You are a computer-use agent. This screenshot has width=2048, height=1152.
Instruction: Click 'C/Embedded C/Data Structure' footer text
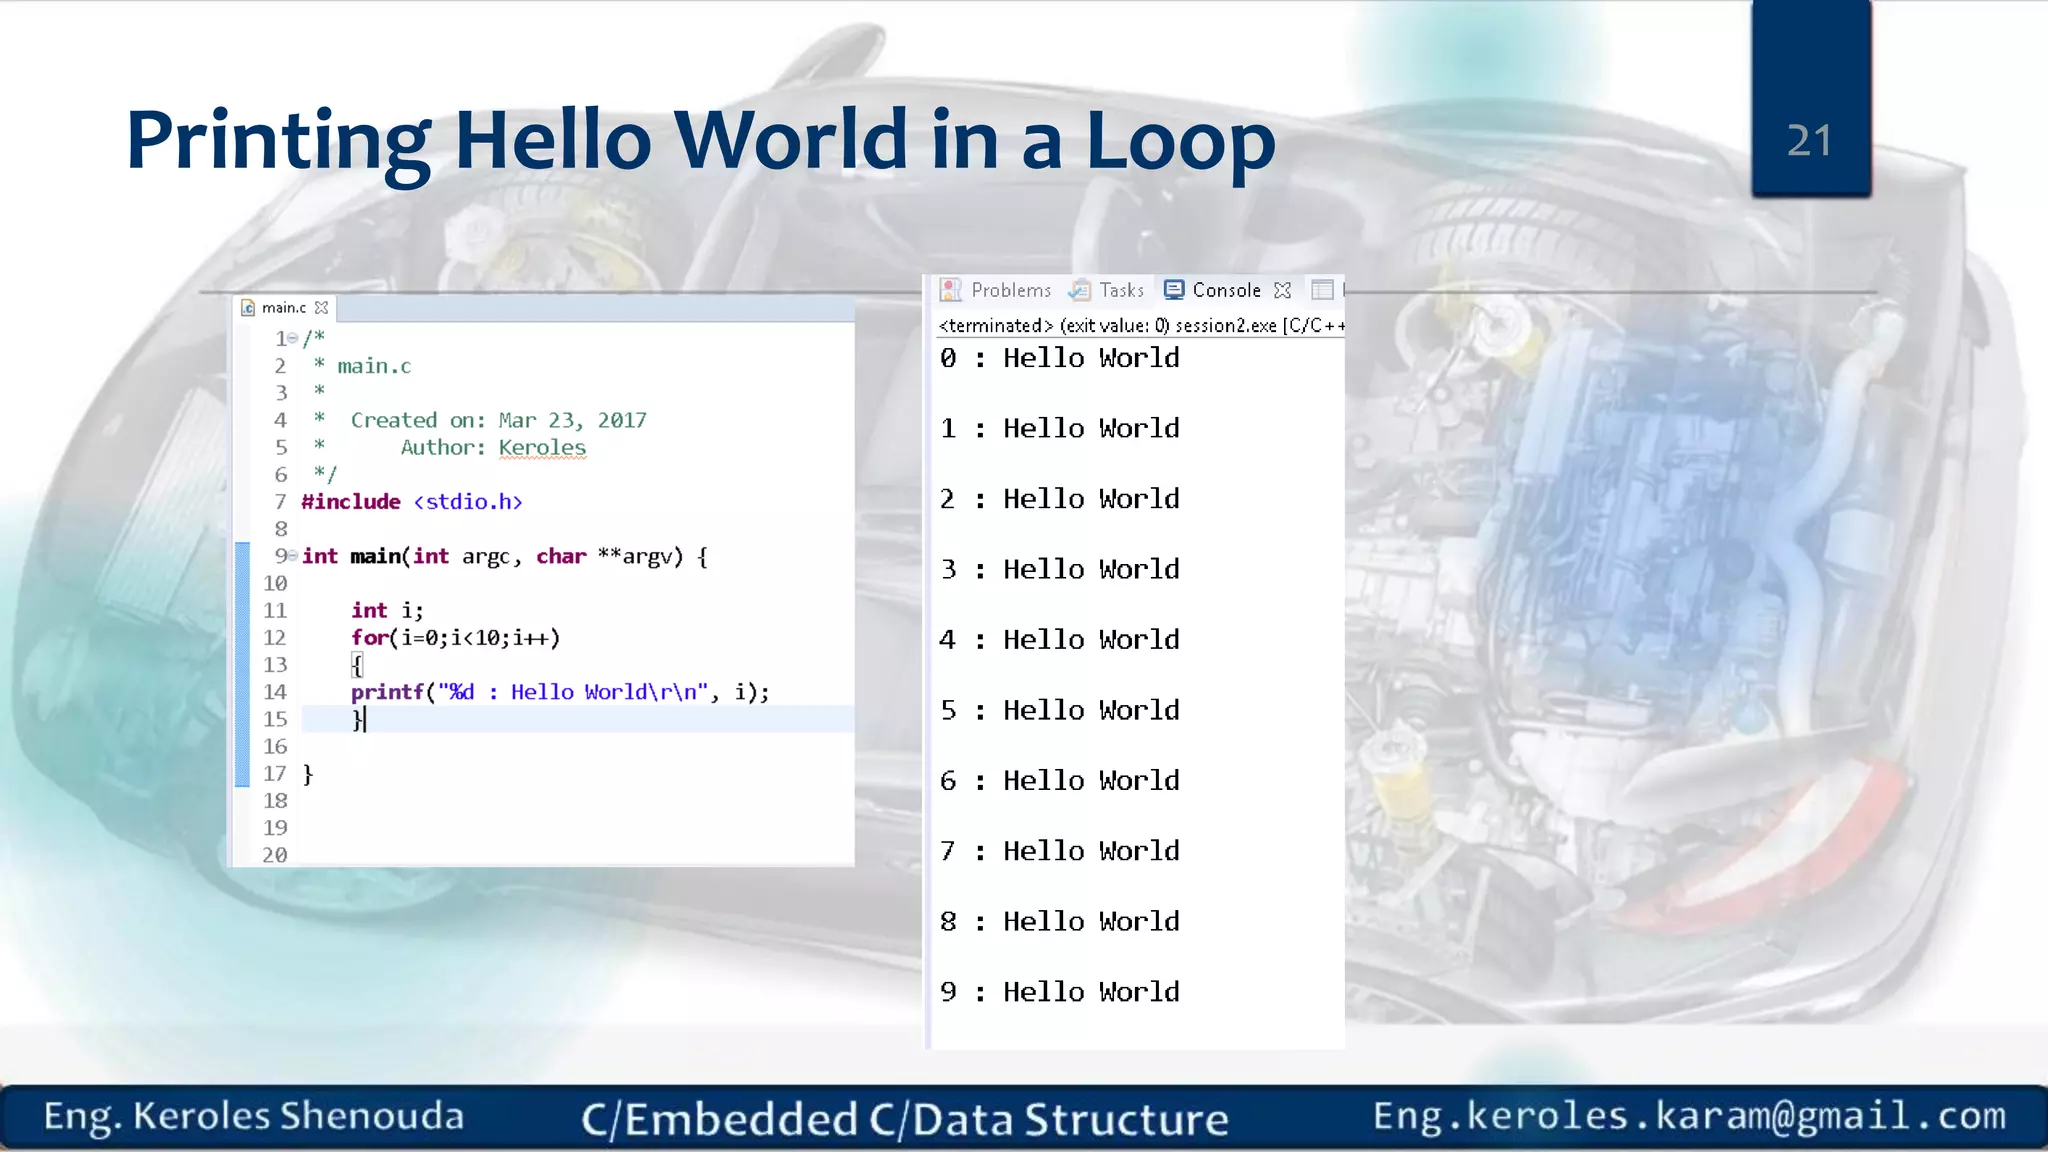tap(905, 1120)
